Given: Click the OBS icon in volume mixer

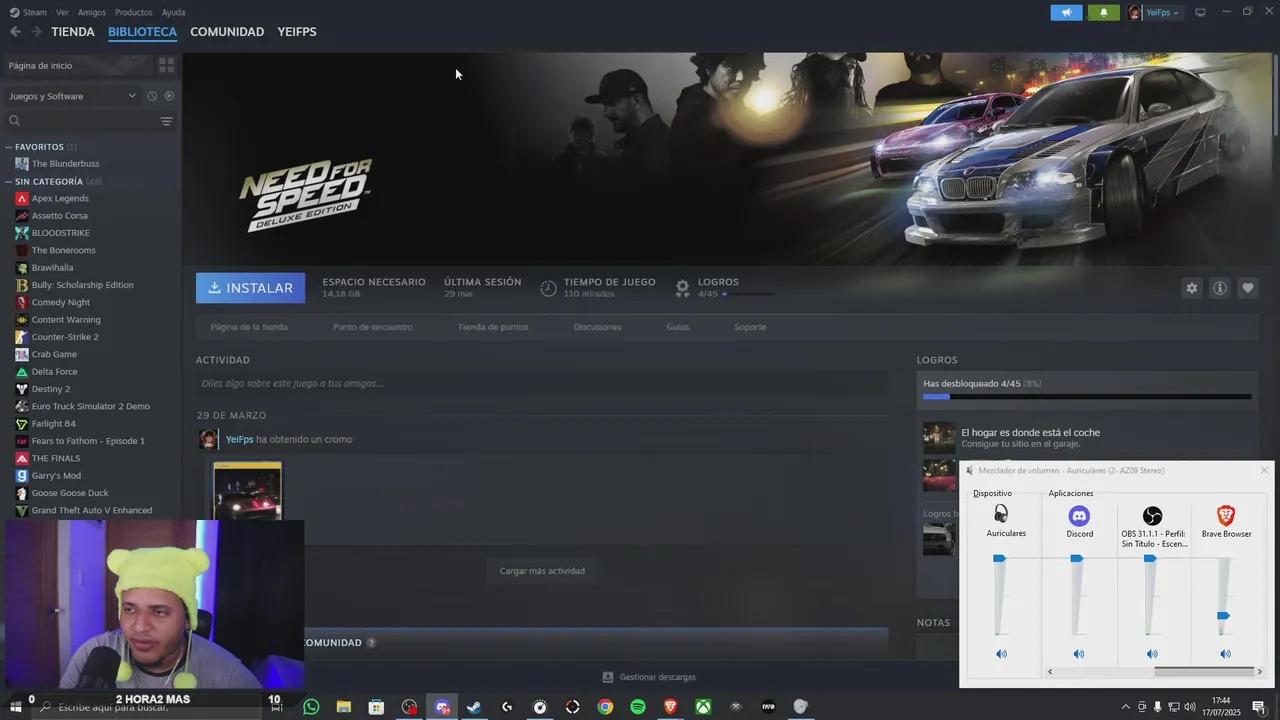Looking at the screenshot, I should [1152, 516].
